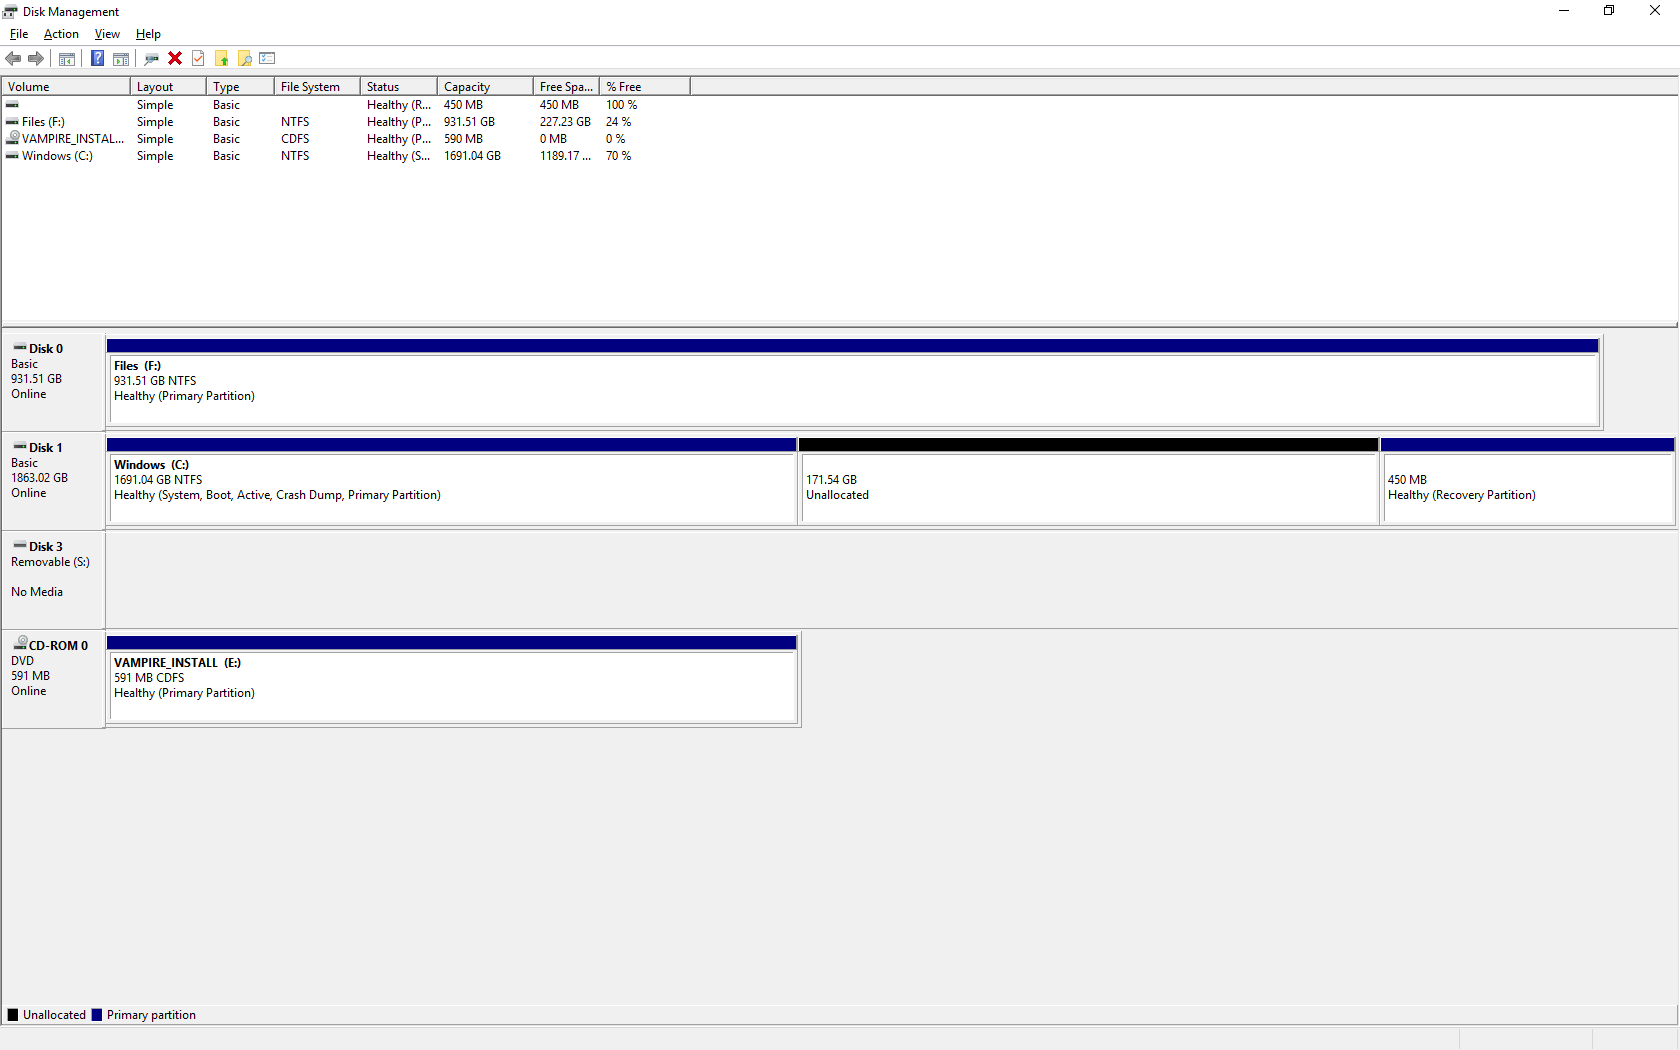The width and height of the screenshot is (1680, 1050).
Task: Select Disk 3 Removable (S:) label panel
Action: pyautogui.click(x=53, y=579)
